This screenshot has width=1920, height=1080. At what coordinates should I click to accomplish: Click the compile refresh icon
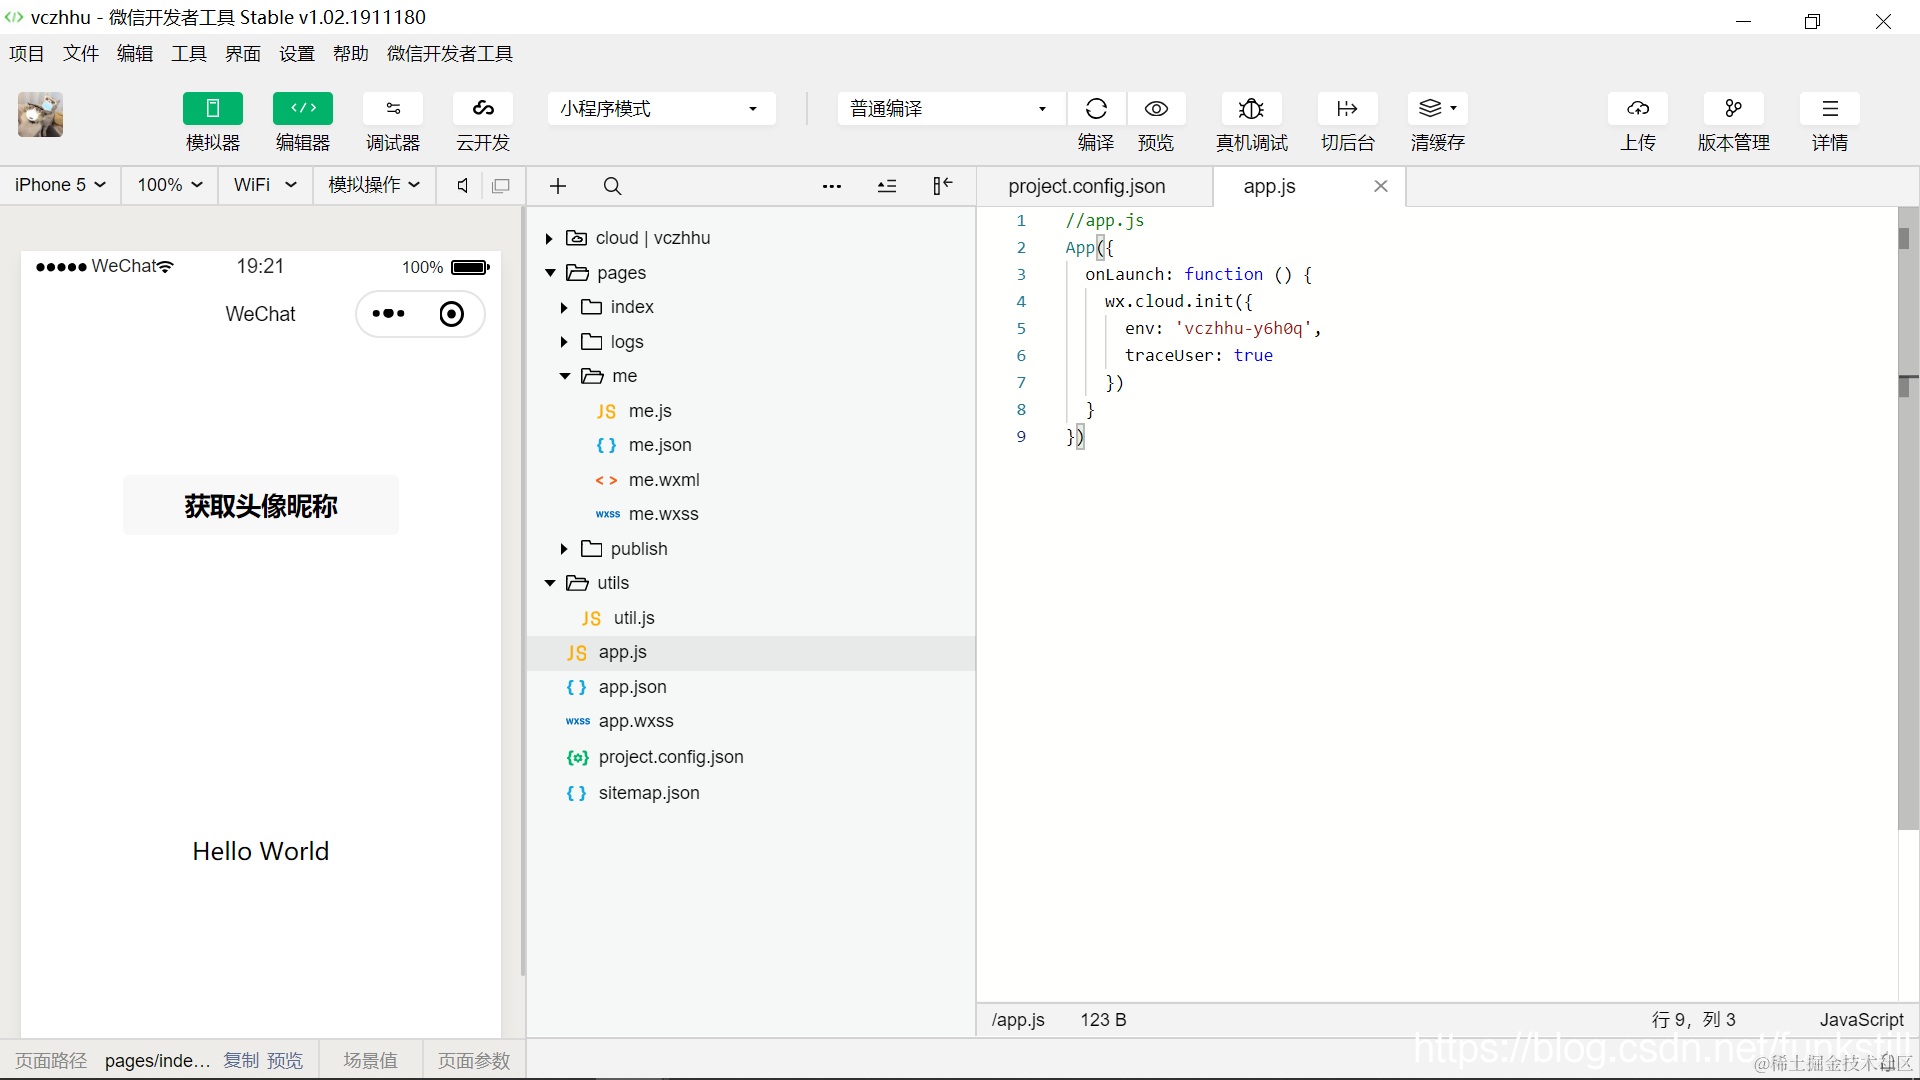point(1096,109)
